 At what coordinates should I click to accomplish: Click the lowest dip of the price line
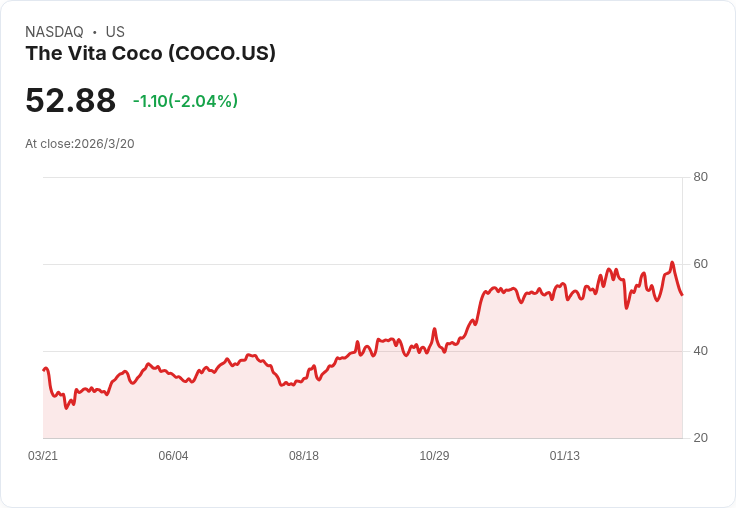(66, 408)
